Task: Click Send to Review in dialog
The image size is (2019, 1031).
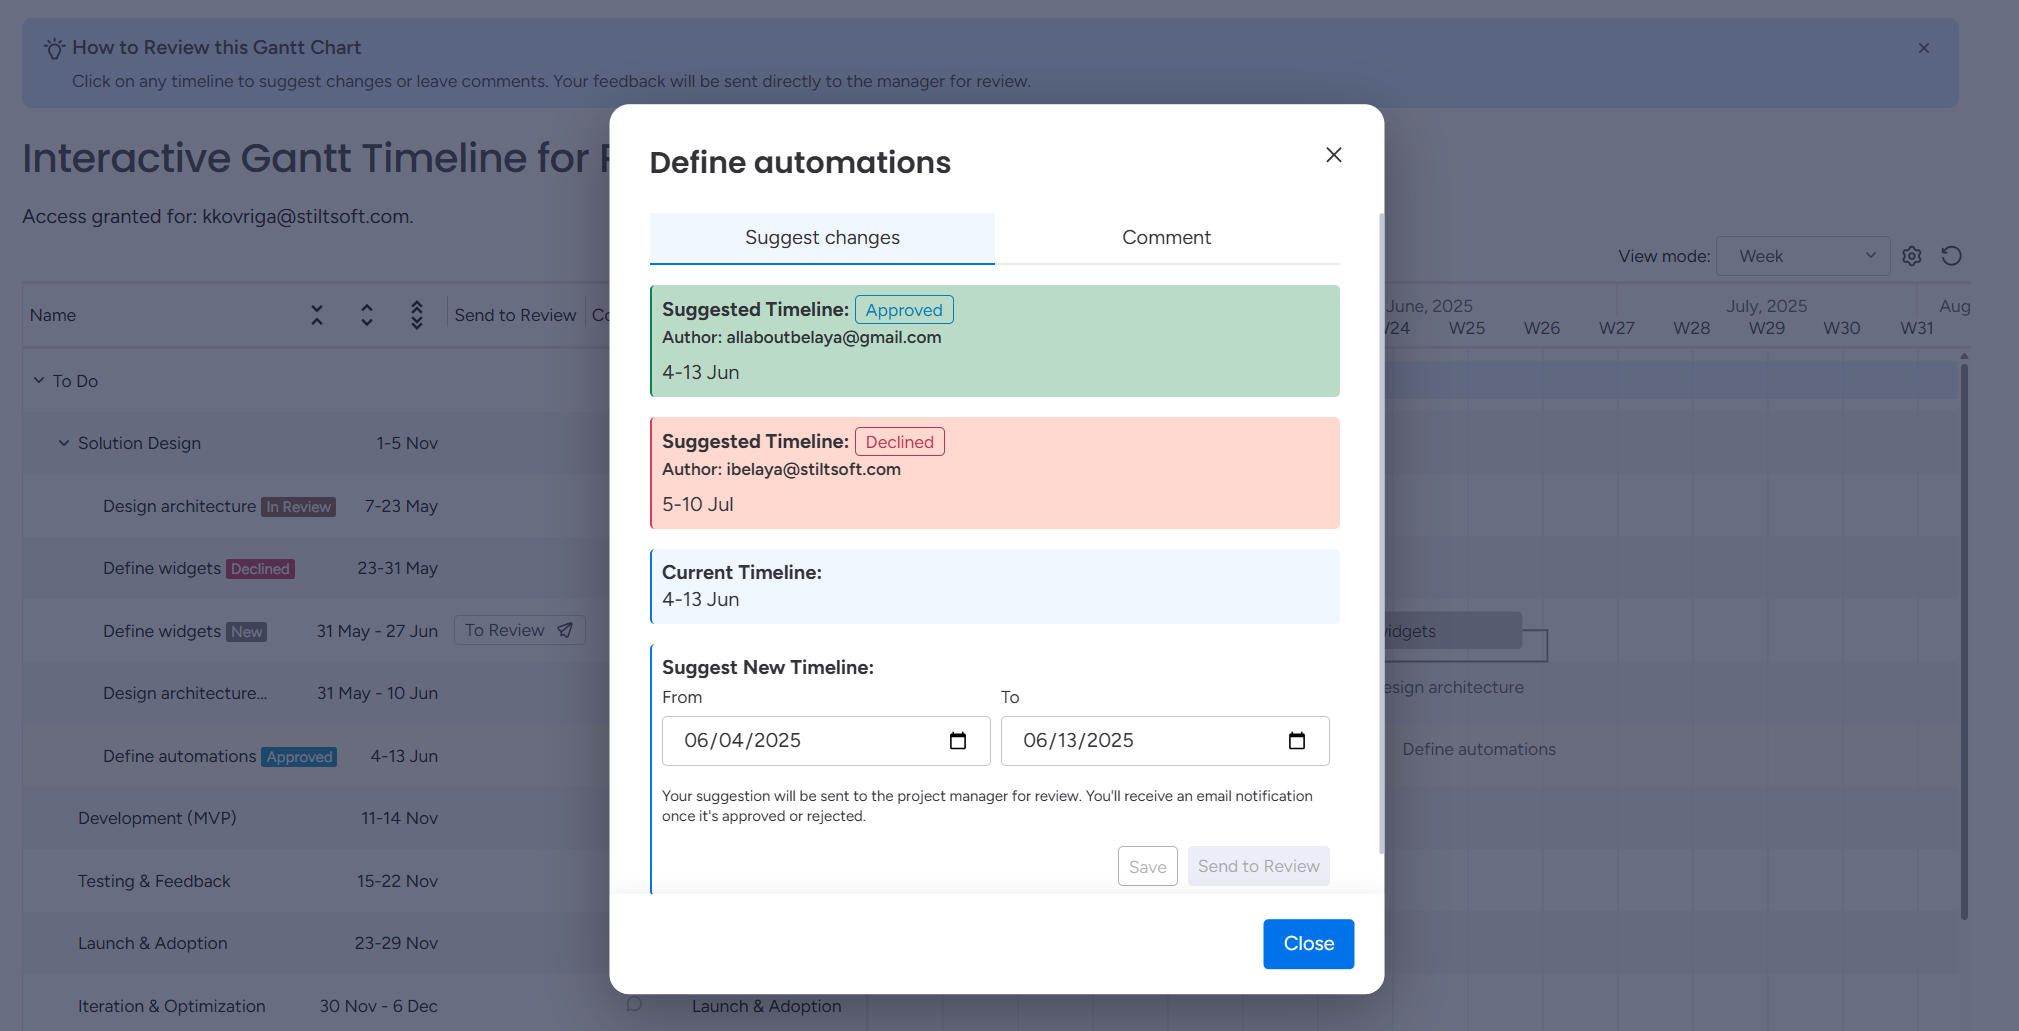Action: [x=1258, y=866]
